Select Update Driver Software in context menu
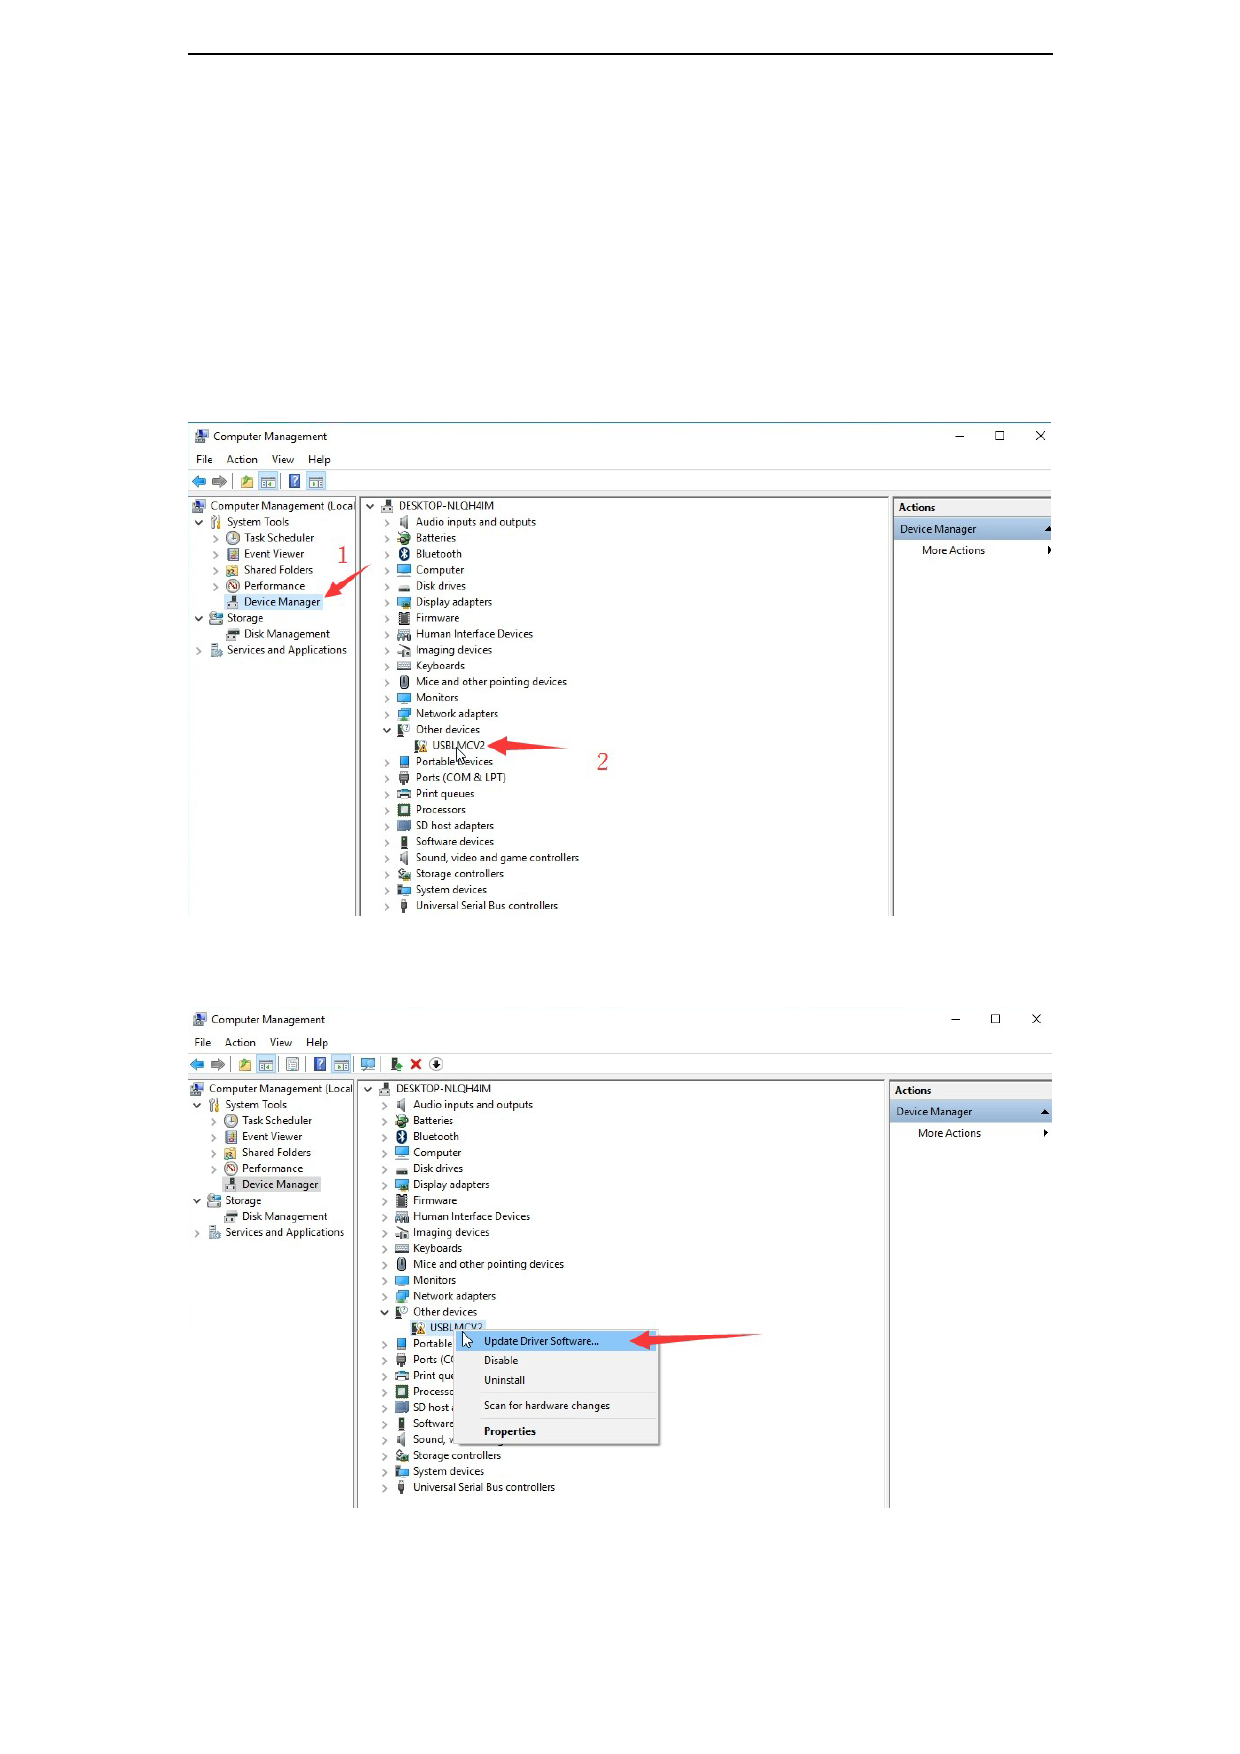This screenshot has width=1240, height=1754. pyautogui.click(x=541, y=1341)
